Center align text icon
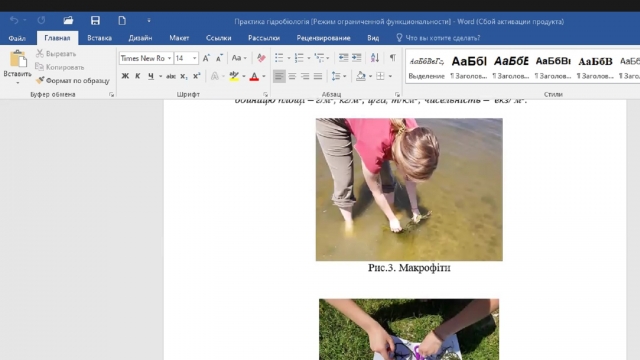Image resolution: width=640 pixels, height=360 pixels. [292, 76]
